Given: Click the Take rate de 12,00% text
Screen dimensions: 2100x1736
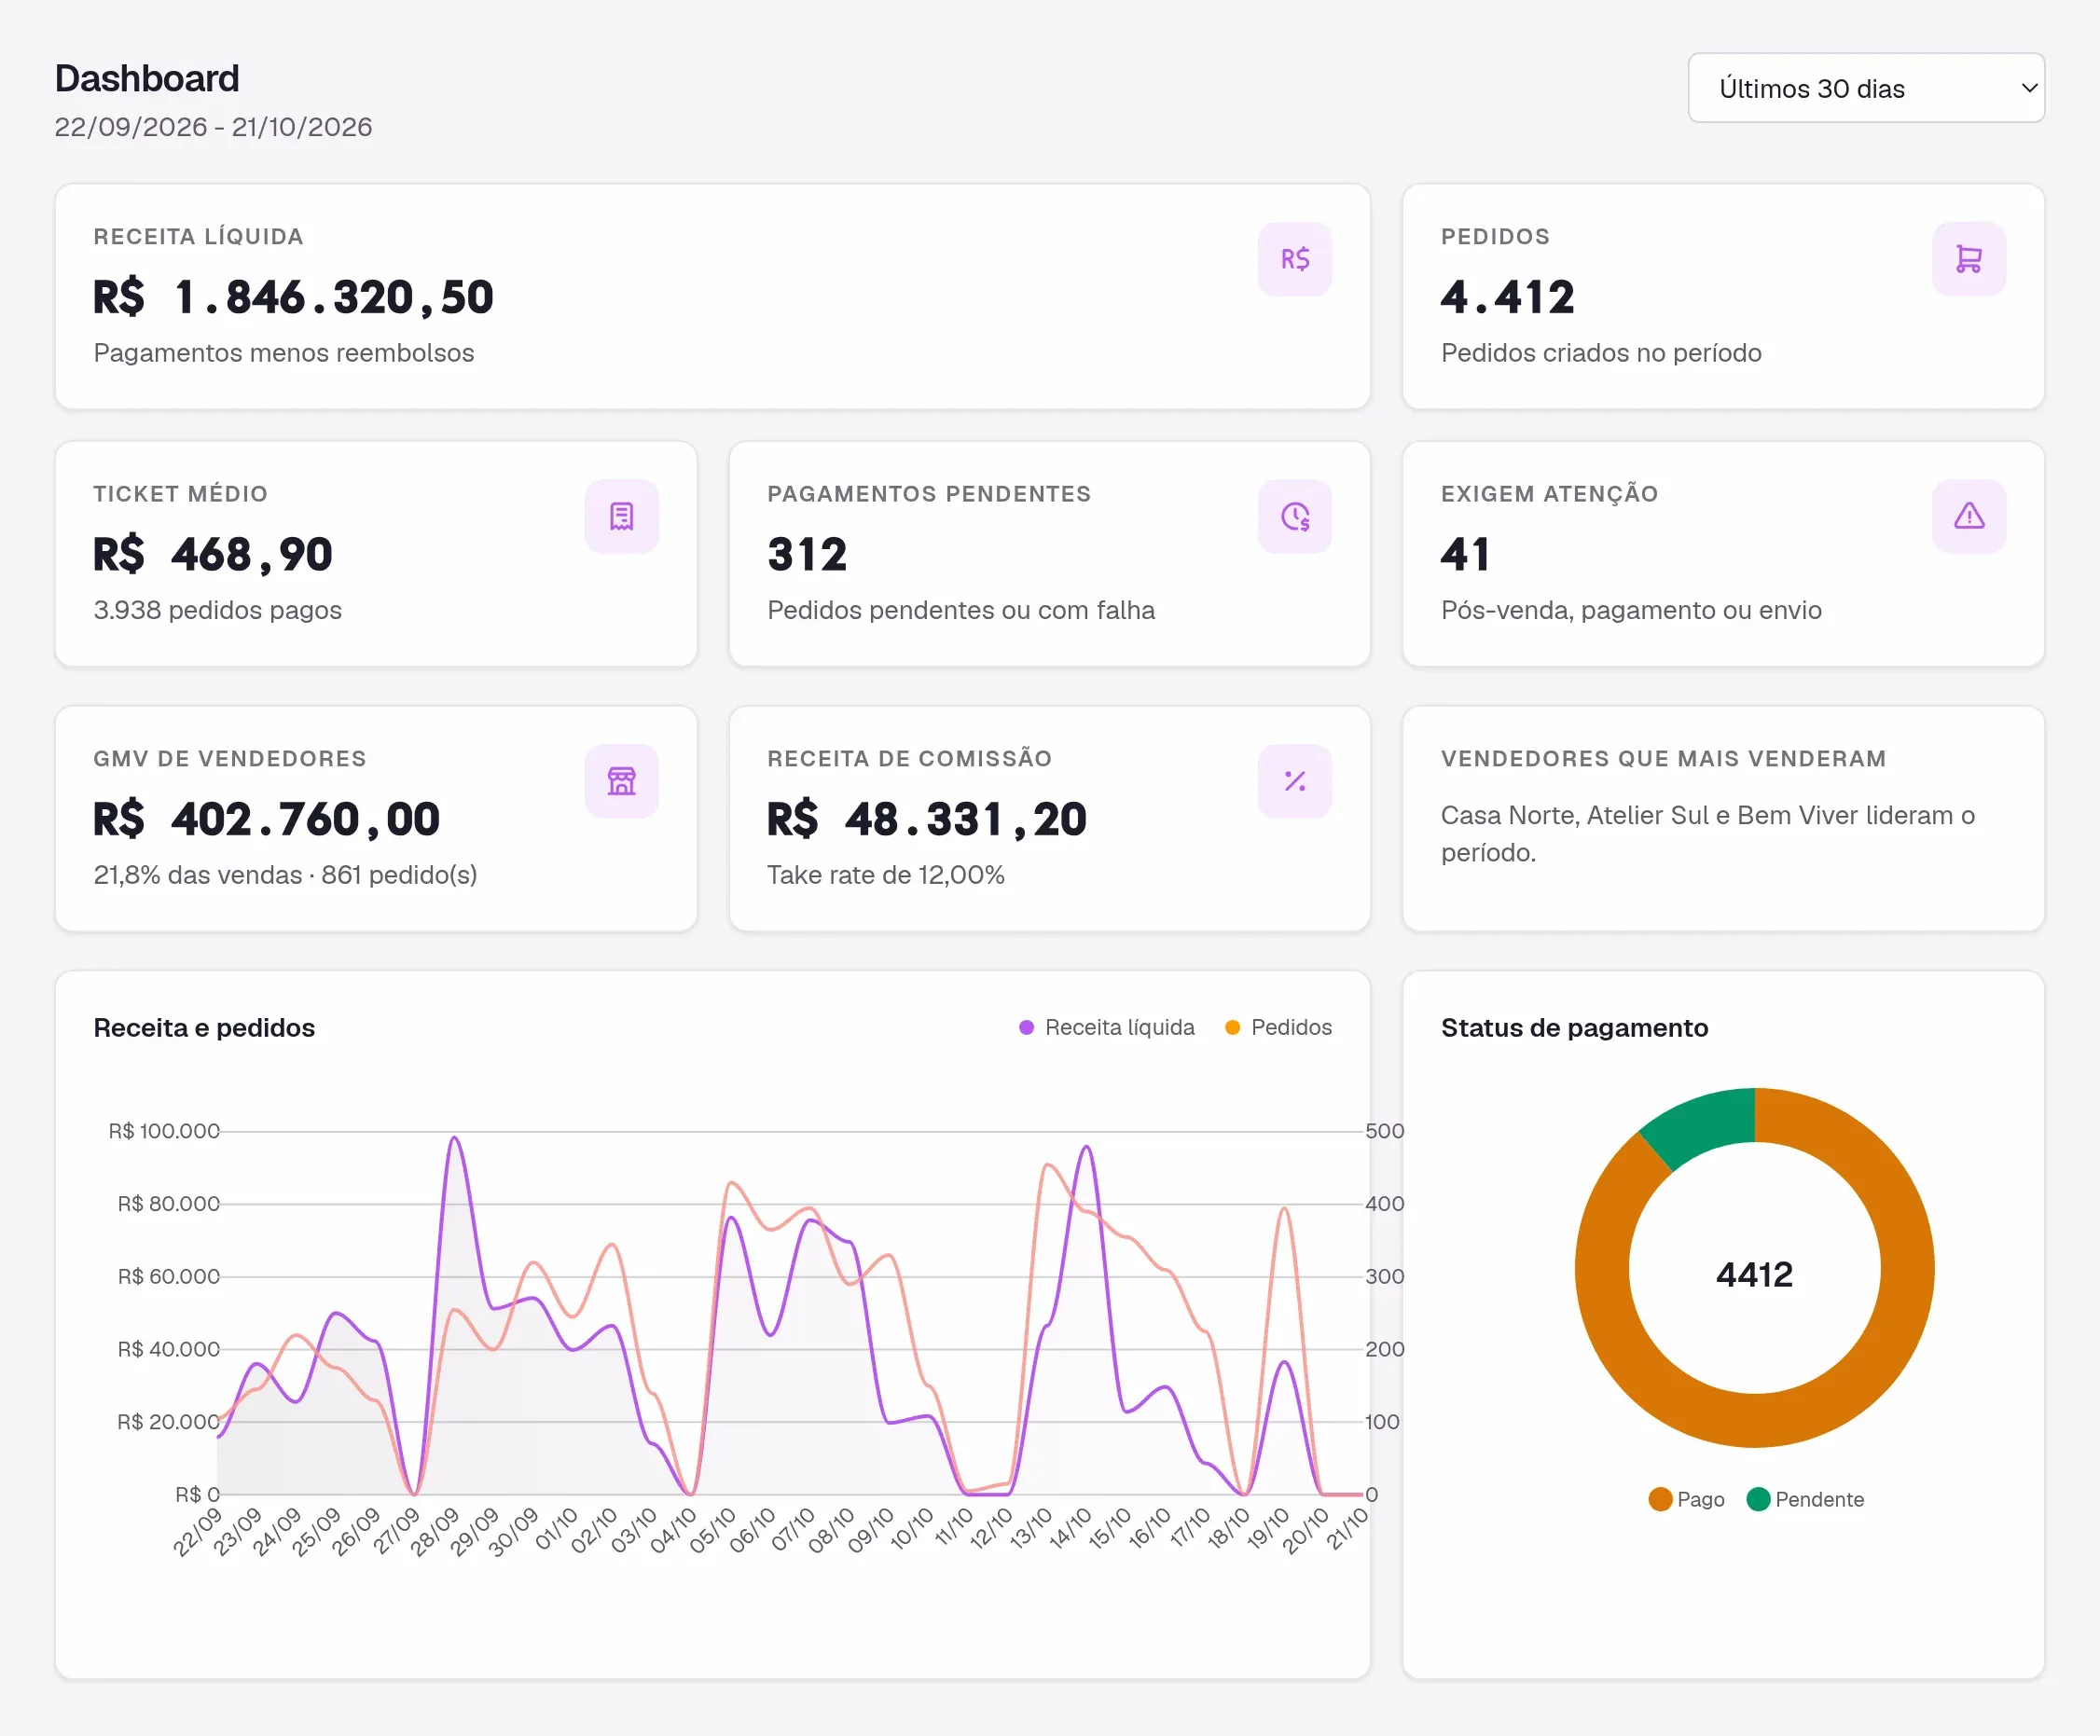Looking at the screenshot, I should pyautogui.click(x=885, y=875).
